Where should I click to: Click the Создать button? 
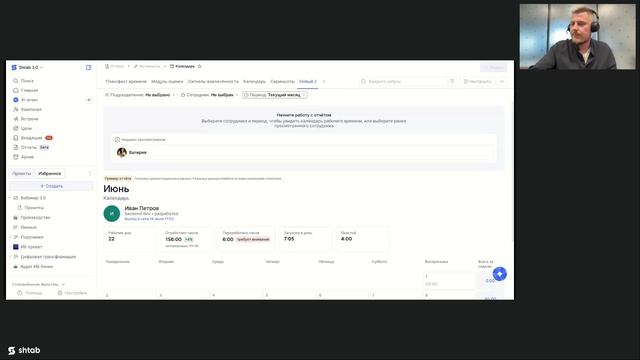[x=51, y=186]
